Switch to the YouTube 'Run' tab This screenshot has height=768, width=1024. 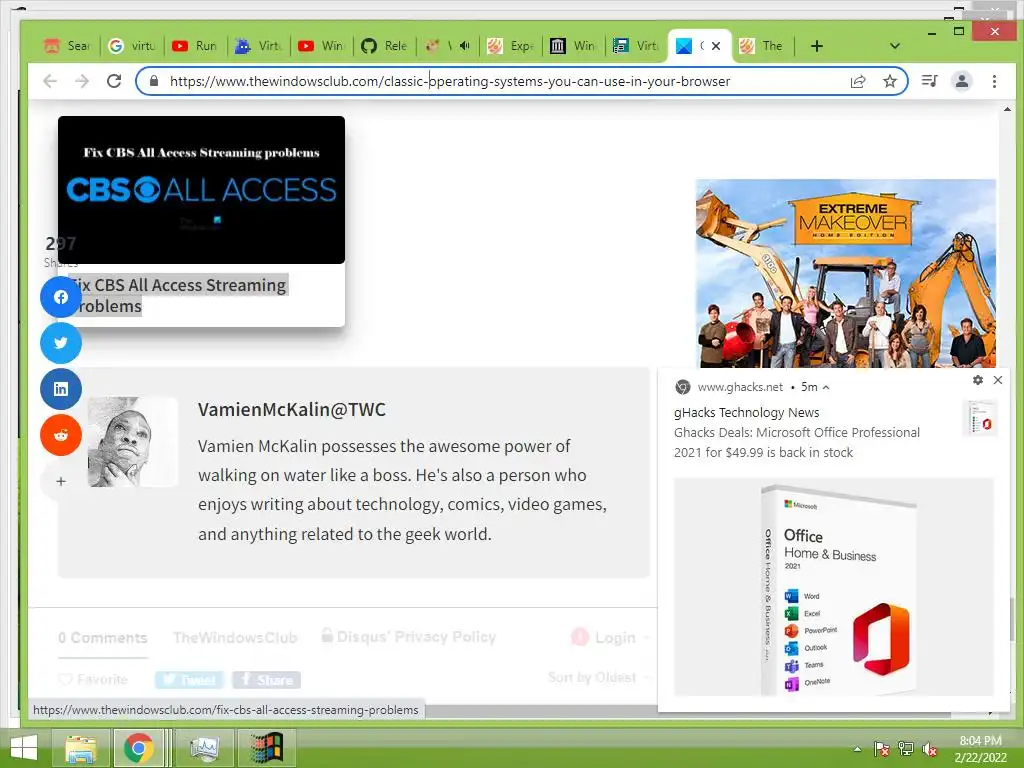pos(195,46)
